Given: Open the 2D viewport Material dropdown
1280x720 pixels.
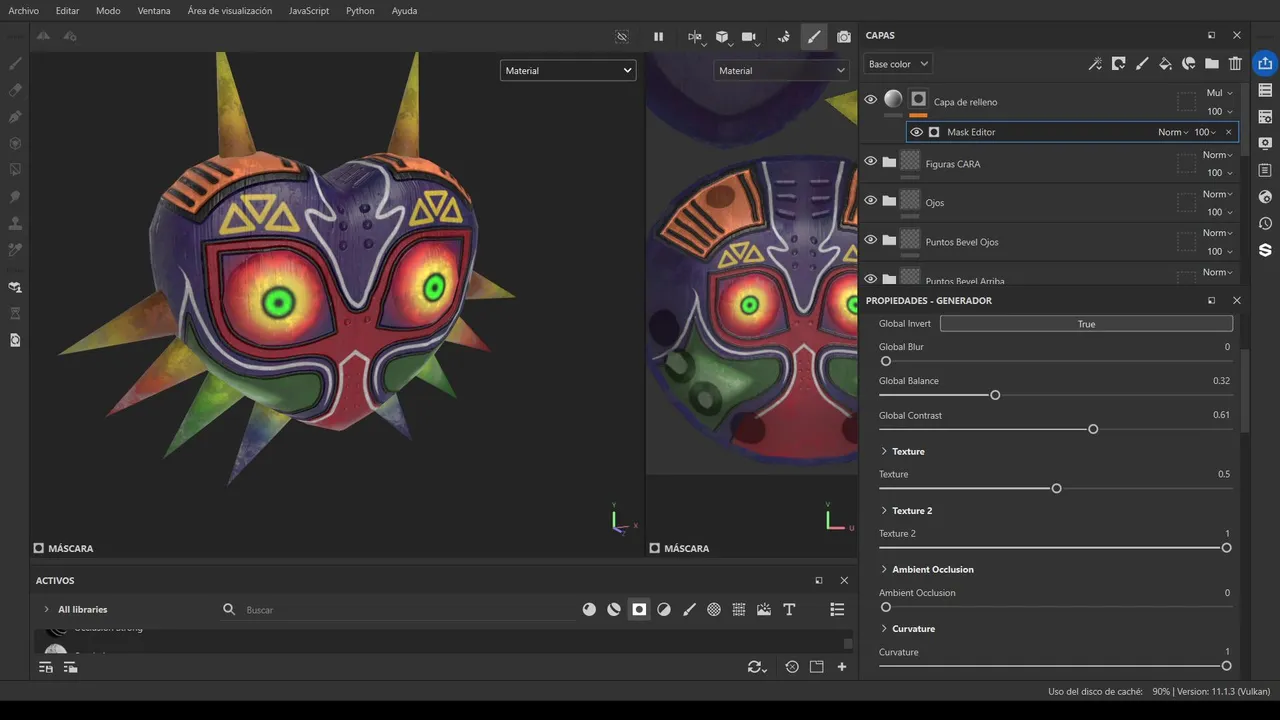Looking at the screenshot, I should (781, 70).
